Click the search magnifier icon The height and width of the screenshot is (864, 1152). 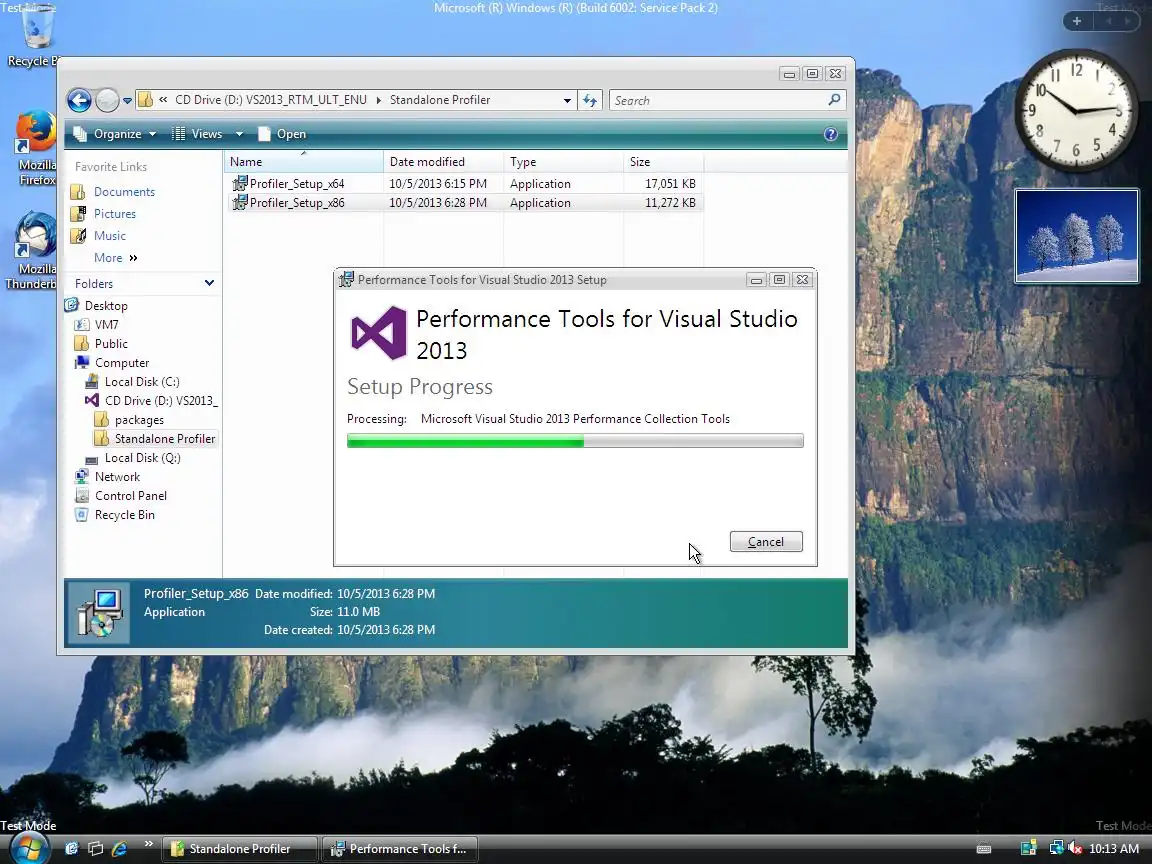[x=835, y=100]
